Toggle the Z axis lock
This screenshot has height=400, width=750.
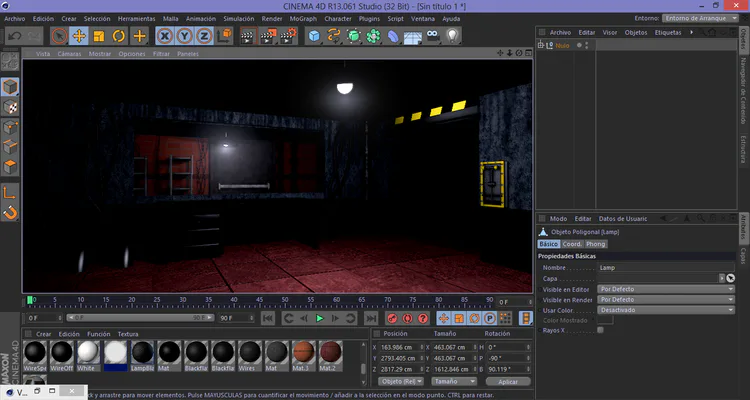pyautogui.click(x=204, y=36)
